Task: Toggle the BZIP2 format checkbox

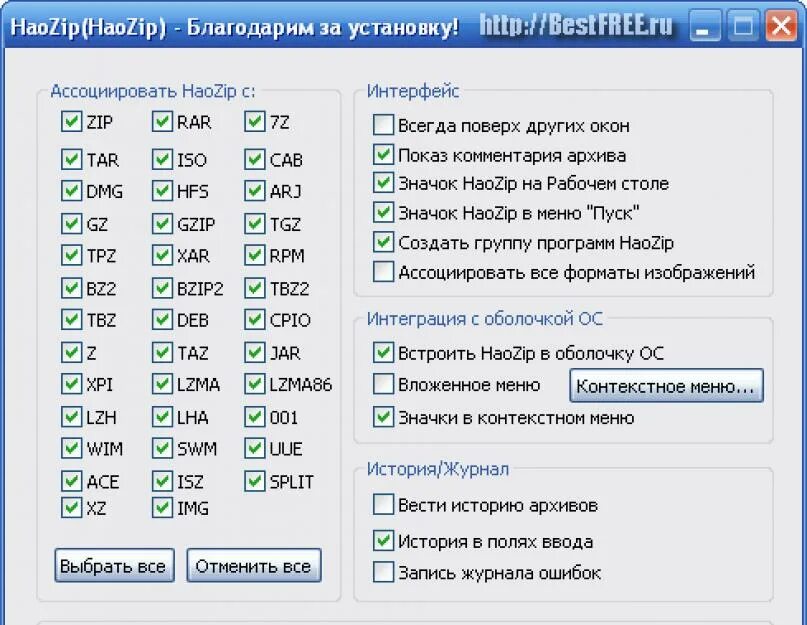Action: [x=162, y=288]
